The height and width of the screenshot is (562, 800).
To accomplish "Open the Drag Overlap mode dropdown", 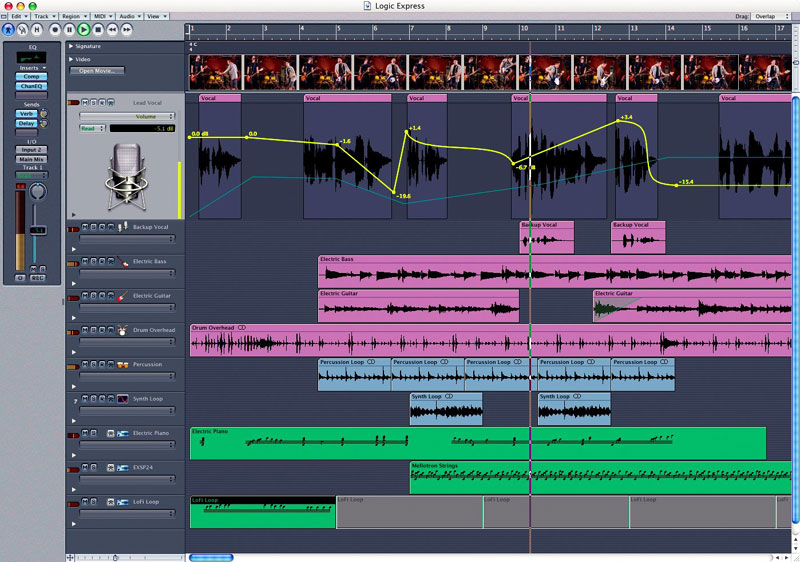I will 771,16.
